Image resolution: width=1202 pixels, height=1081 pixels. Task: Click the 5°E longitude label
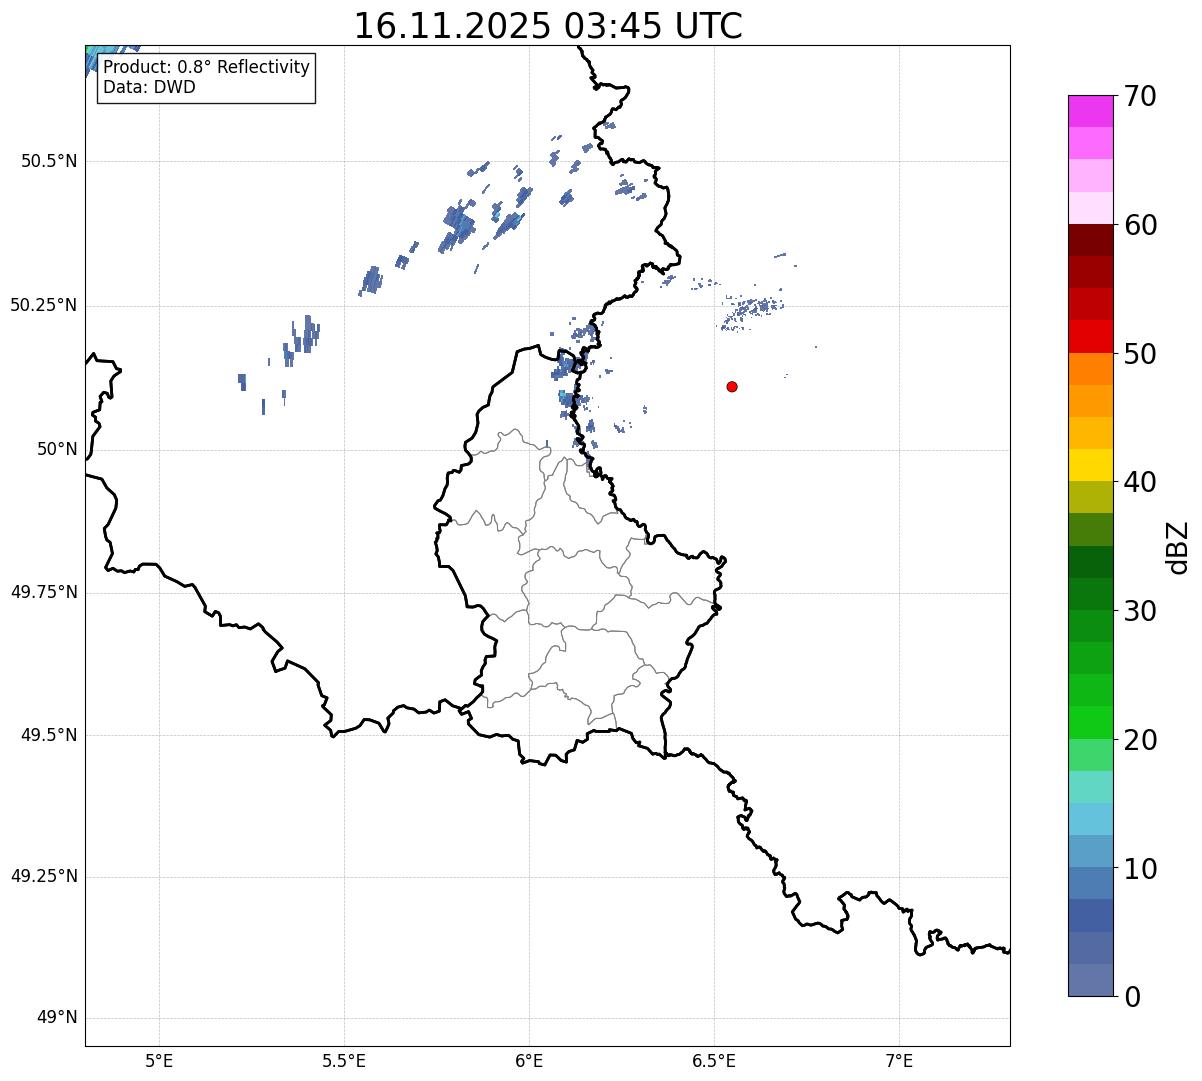point(159,1061)
